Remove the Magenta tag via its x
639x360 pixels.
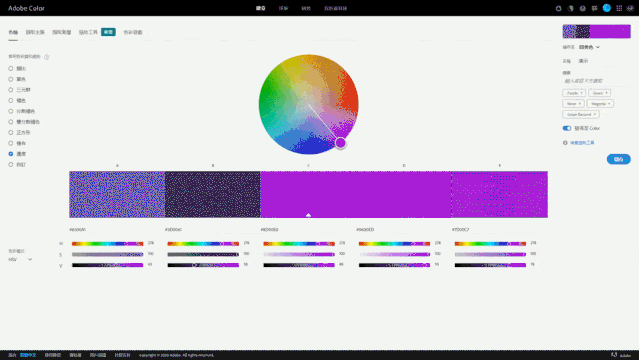point(609,104)
